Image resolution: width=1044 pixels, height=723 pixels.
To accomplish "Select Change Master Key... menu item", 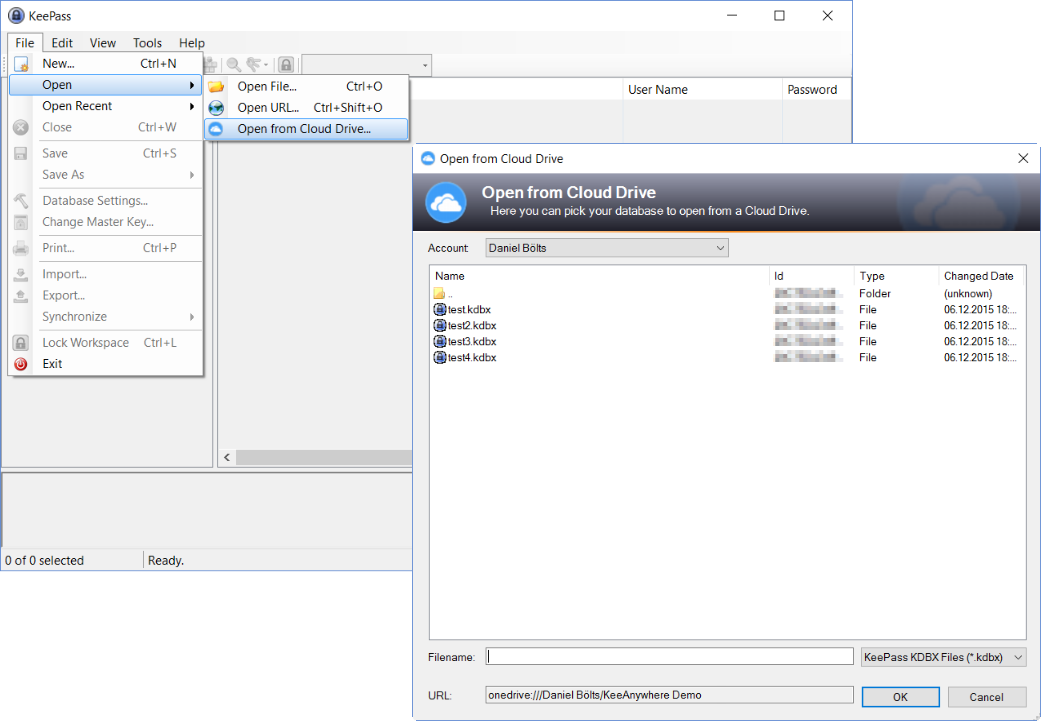I will [x=107, y=222].
